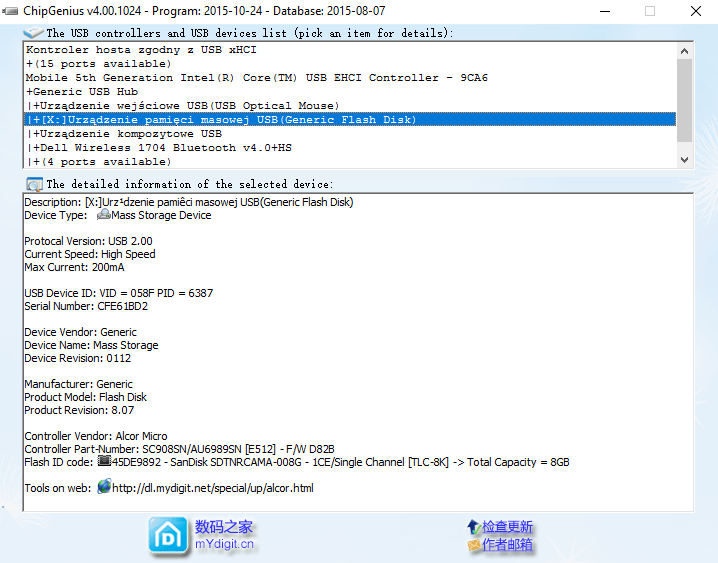Click the upward arrow check-update icon

pos(473,527)
